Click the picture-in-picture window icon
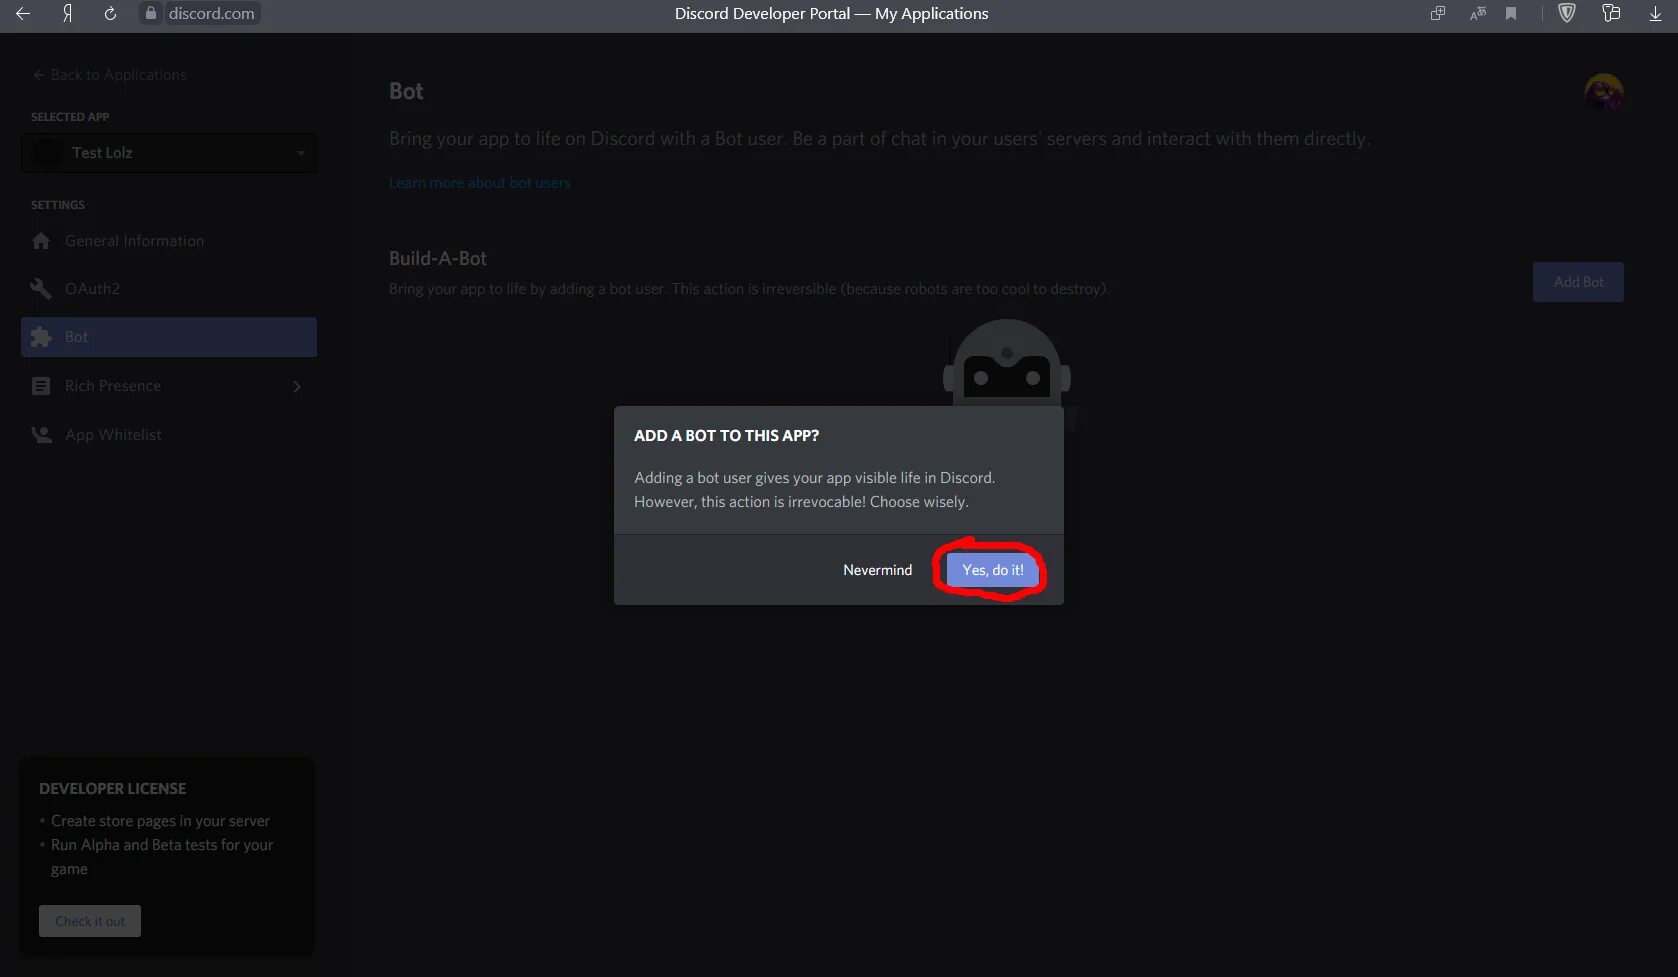 1438,13
